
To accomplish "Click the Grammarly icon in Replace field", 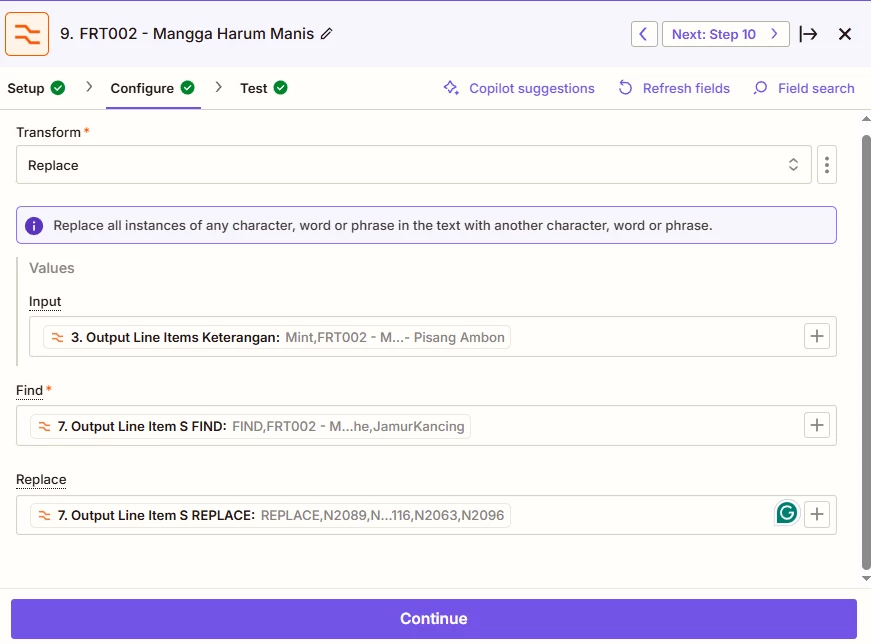I will tap(787, 513).
